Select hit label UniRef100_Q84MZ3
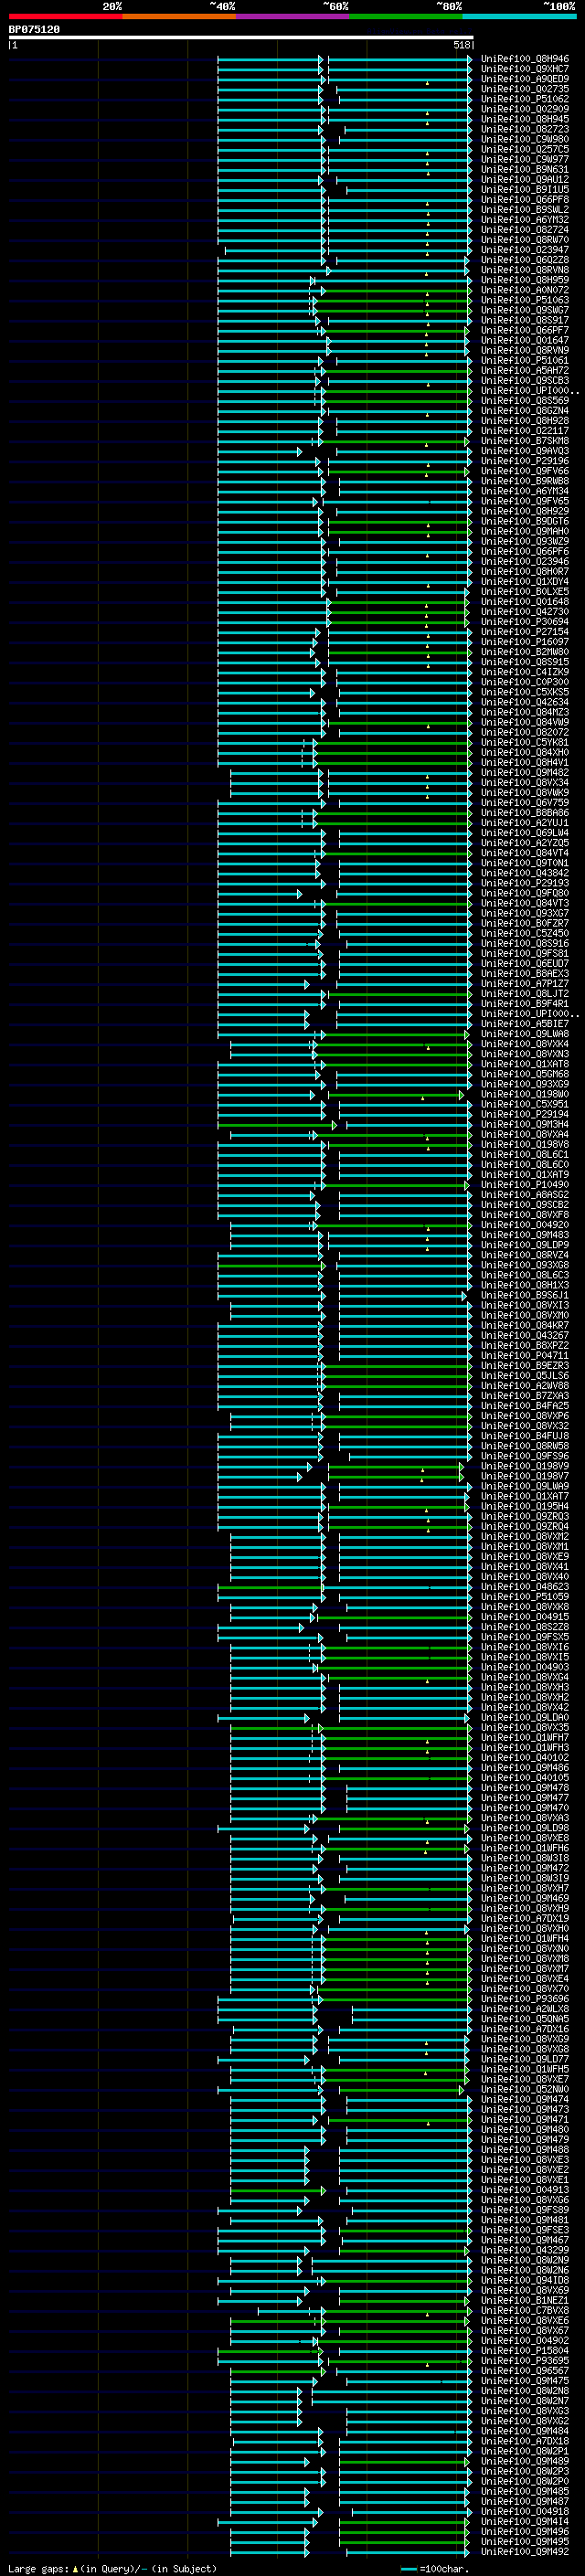585x2576 pixels. pos(525,712)
